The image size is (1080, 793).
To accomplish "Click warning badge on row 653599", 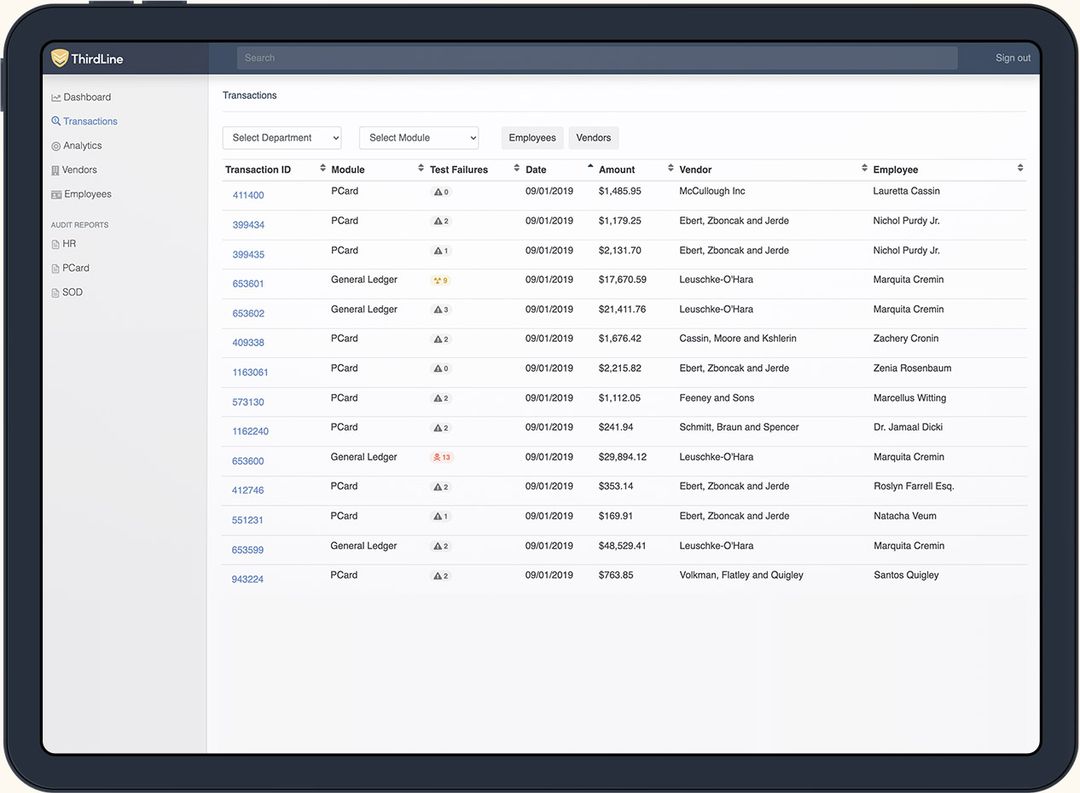I will coord(441,546).
